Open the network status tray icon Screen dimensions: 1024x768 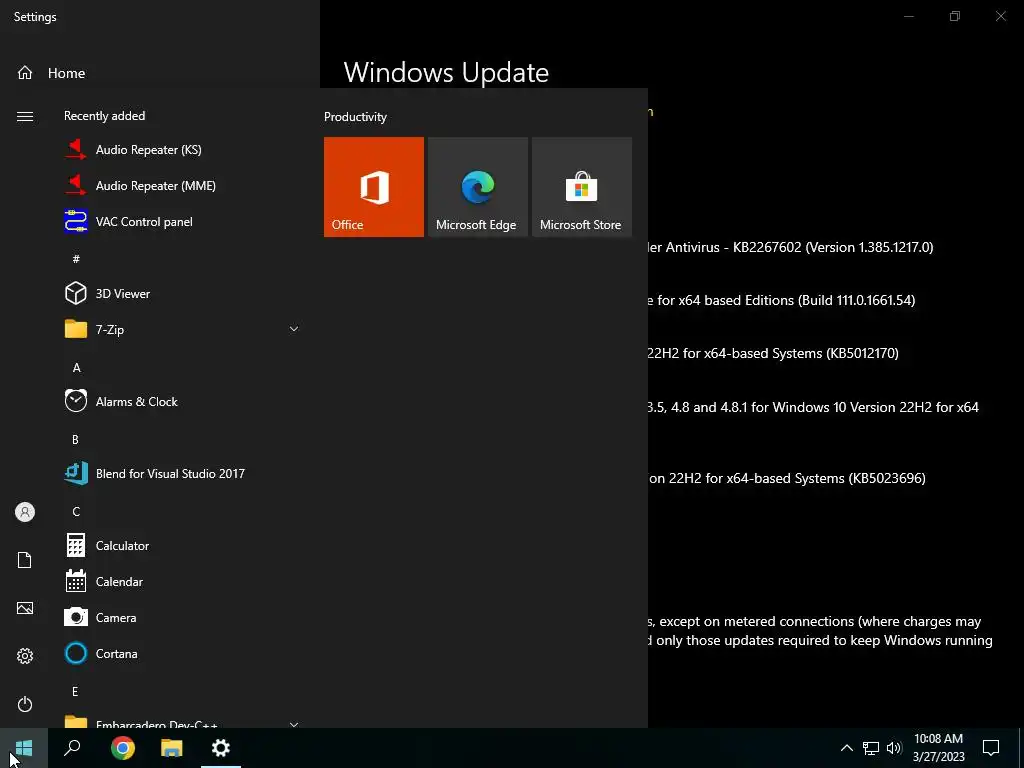point(871,748)
